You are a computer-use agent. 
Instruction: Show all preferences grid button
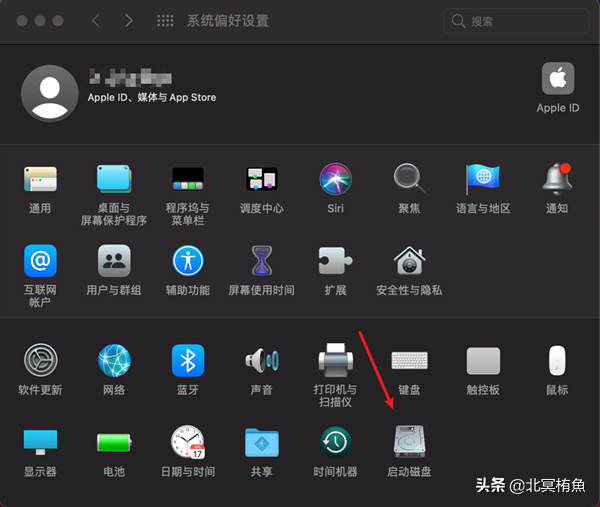coord(165,20)
